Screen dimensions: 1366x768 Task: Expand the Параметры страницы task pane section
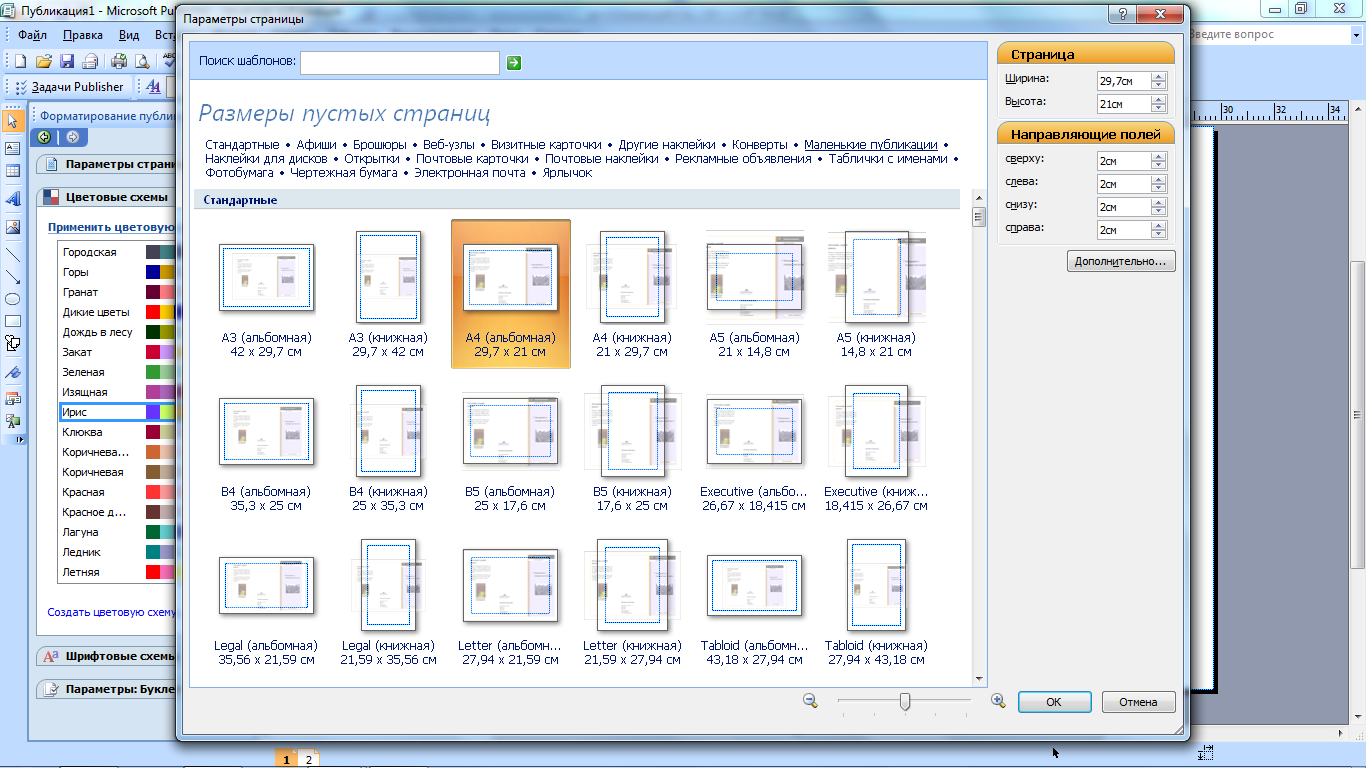coord(107,164)
